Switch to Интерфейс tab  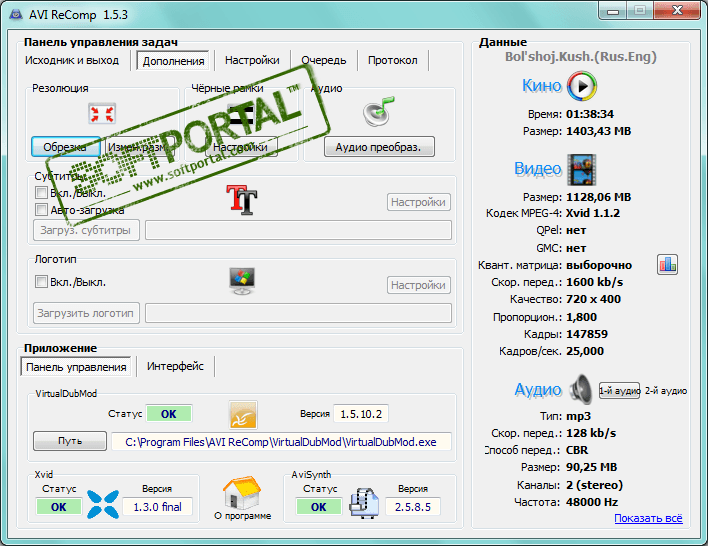(x=175, y=366)
